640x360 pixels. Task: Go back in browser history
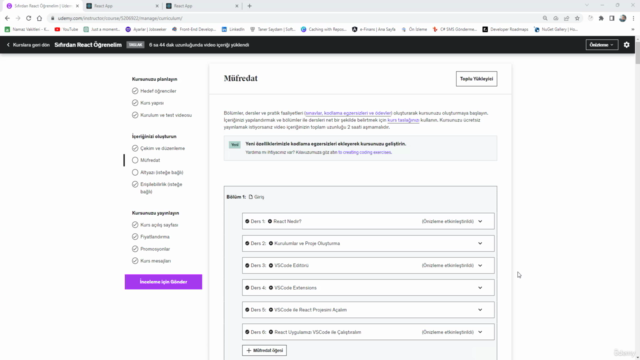pyautogui.click(x=7, y=18)
